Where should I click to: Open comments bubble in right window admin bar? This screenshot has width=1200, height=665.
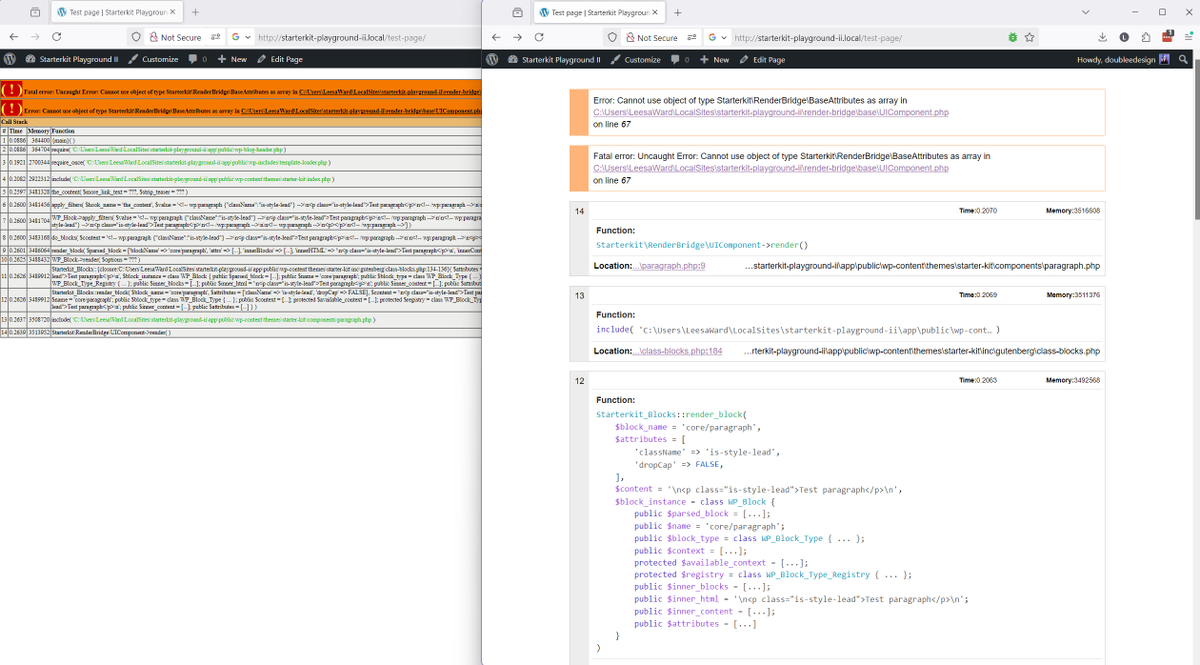tap(679, 59)
